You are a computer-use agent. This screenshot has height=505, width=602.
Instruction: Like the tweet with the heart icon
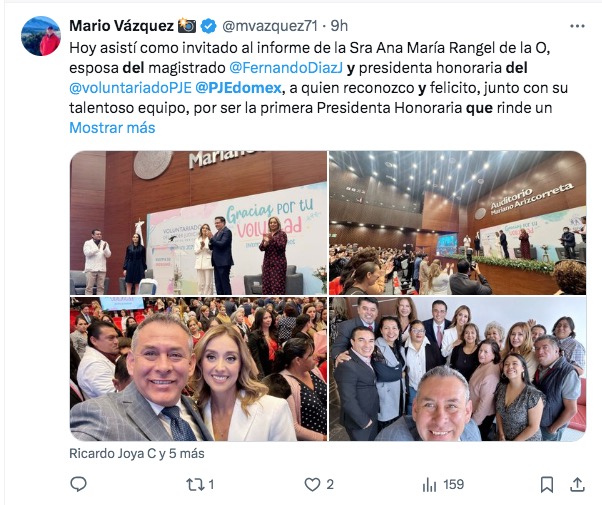[x=312, y=484]
